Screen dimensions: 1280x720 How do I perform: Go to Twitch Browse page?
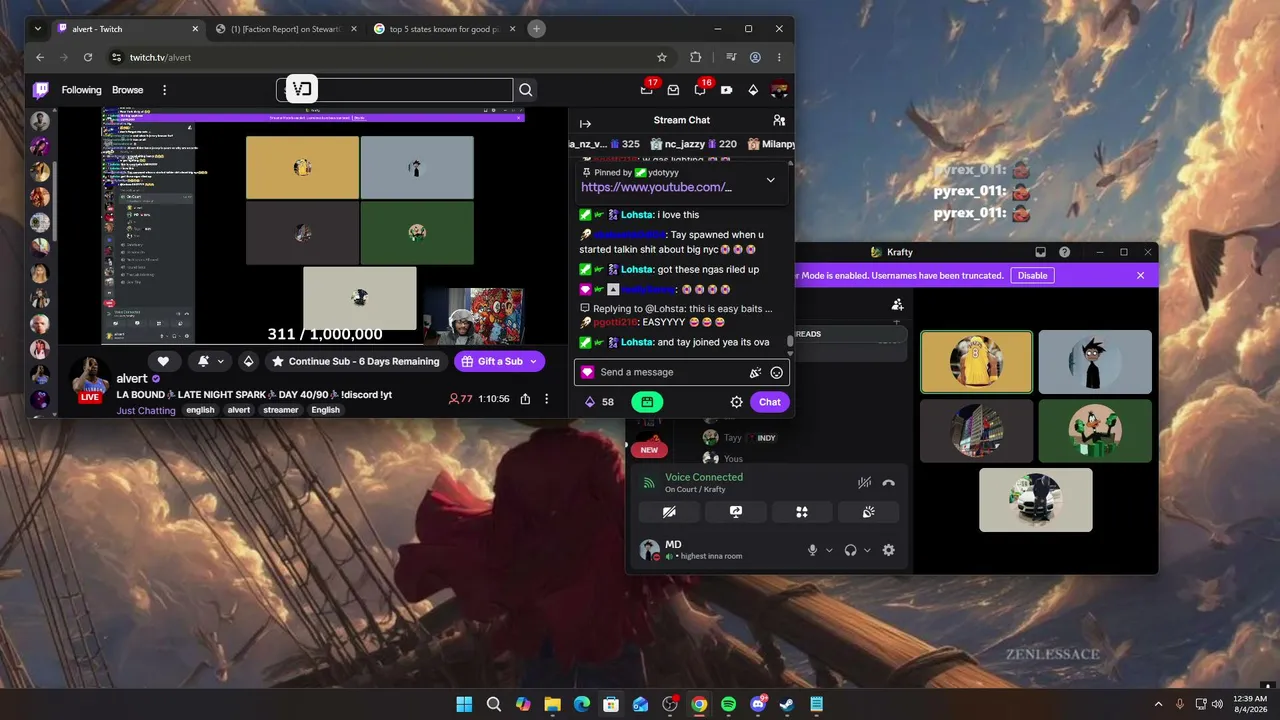(128, 90)
